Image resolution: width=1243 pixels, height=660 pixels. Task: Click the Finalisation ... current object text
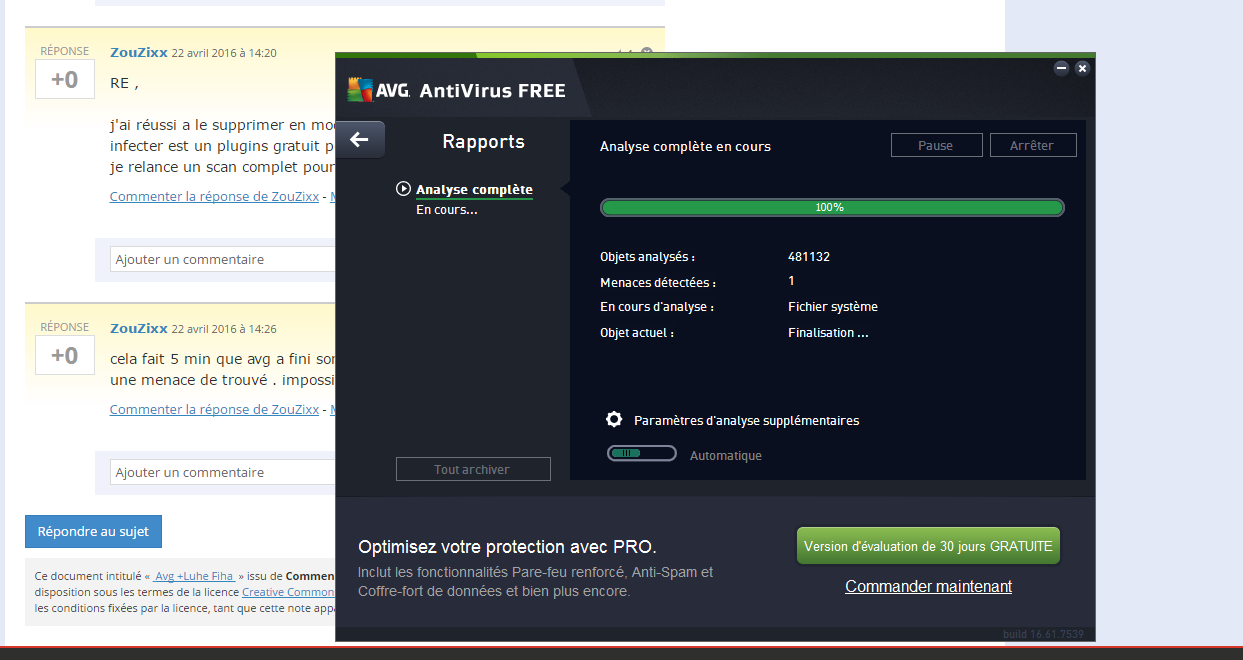pos(828,333)
